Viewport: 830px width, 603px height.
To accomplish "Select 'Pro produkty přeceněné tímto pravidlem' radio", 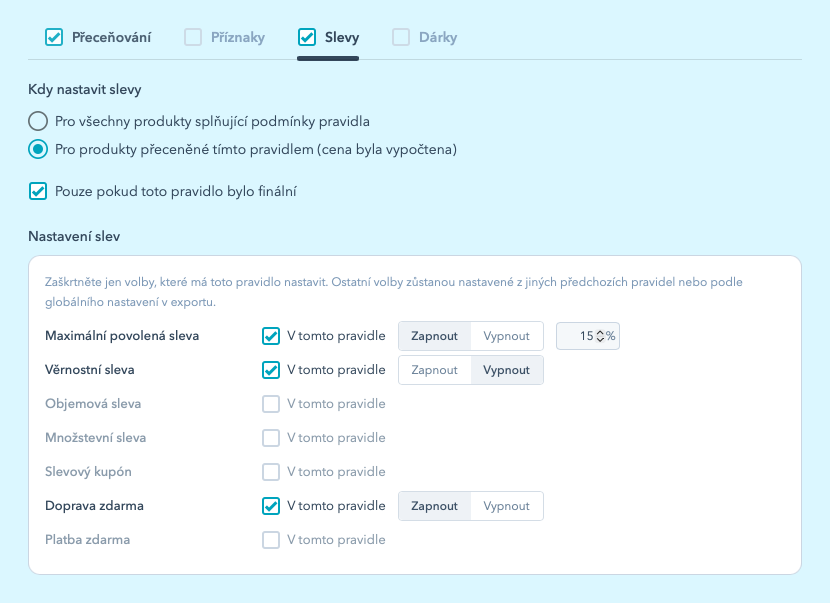I will [x=38, y=149].
